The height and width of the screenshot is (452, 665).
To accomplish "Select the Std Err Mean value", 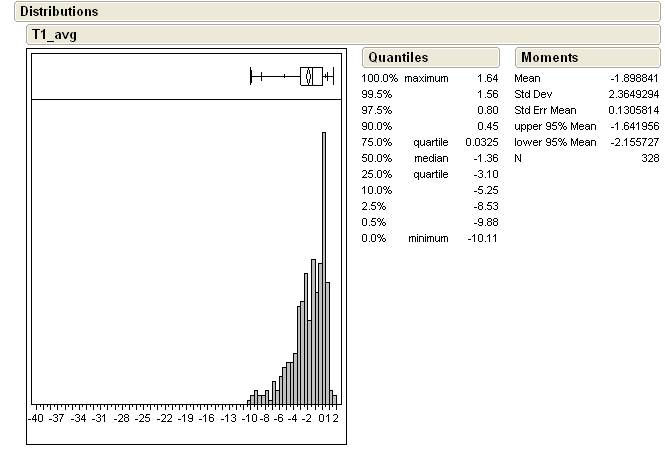I will pos(634,110).
